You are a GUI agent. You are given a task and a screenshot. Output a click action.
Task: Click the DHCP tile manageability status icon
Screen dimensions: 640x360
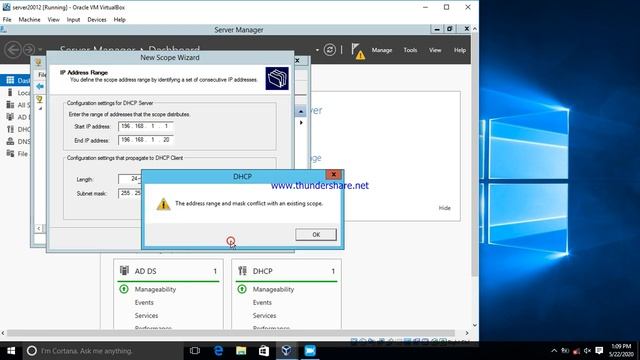[242, 289]
